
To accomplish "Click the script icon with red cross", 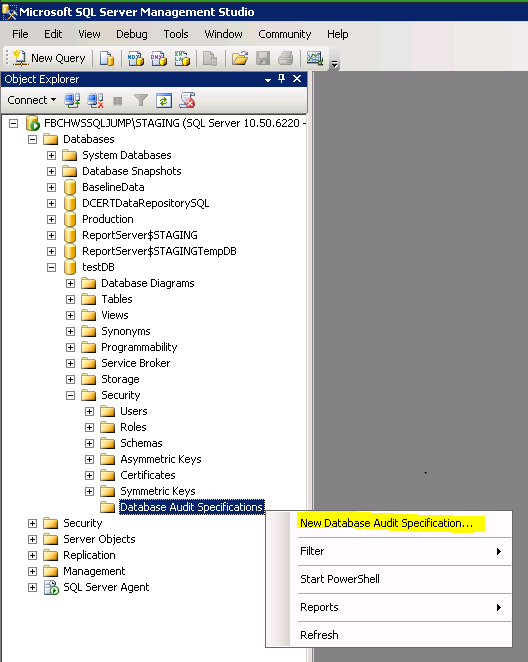I will [x=187, y=100].
